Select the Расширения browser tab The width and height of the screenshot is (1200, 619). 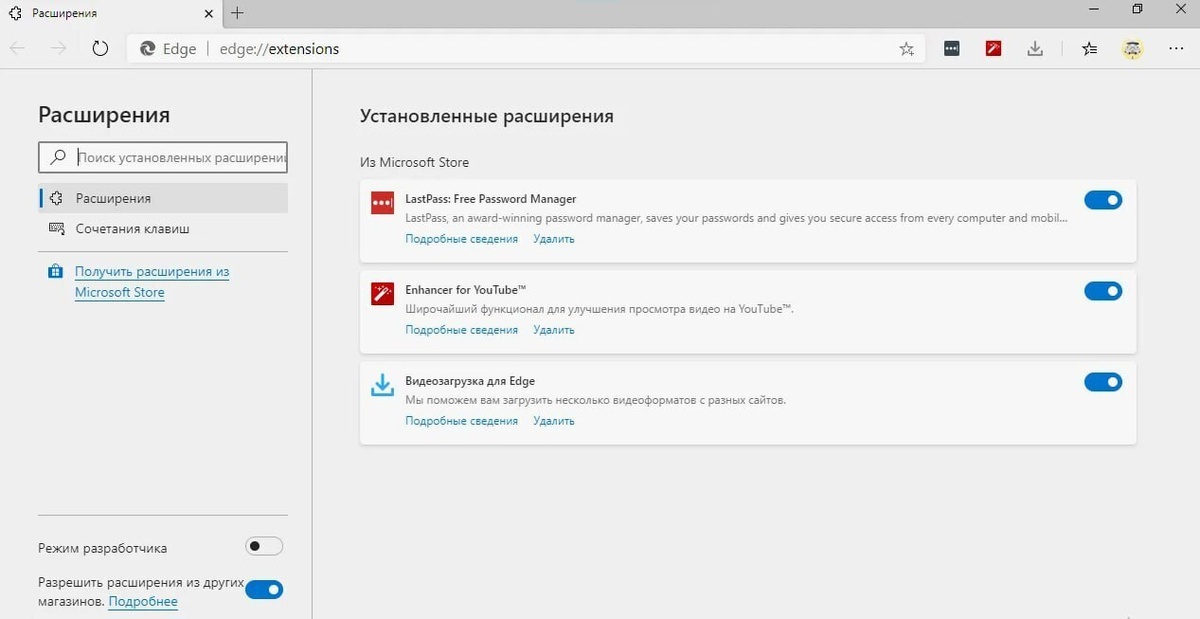tap(110, 14)
